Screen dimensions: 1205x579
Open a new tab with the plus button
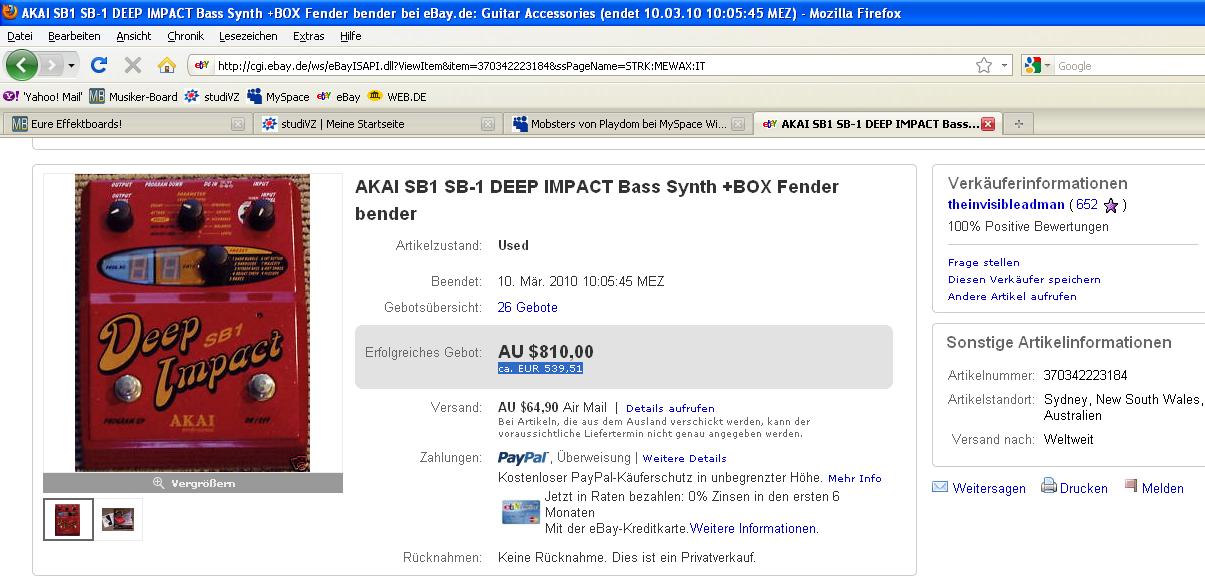pyautogui.click(x=1019, y=124)
